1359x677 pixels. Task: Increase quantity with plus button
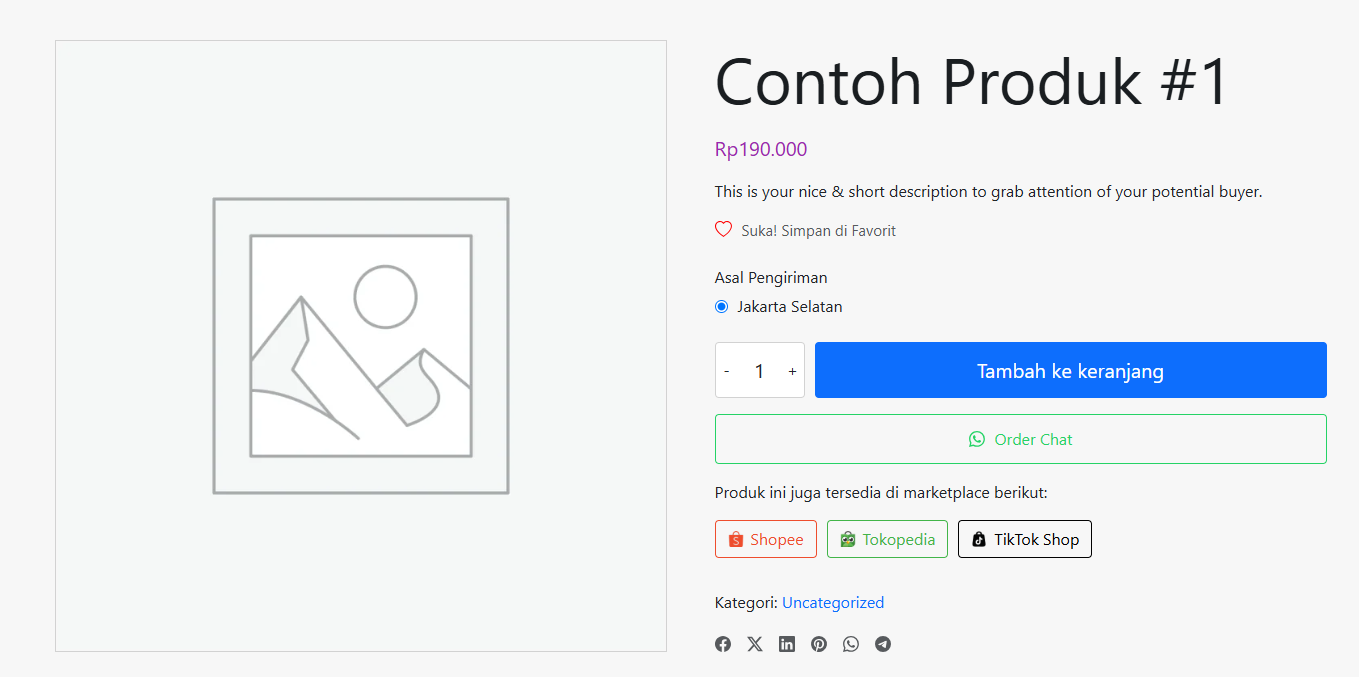792,371
